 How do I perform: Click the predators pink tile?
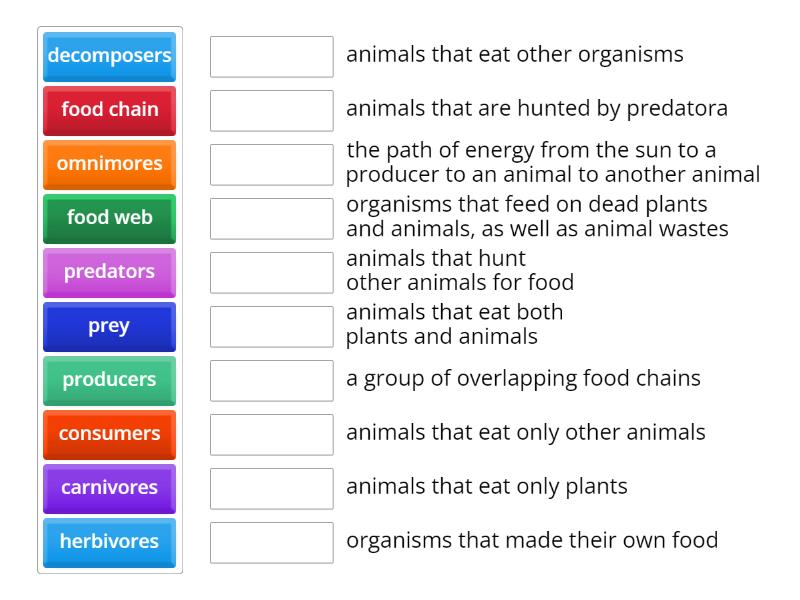109,273
